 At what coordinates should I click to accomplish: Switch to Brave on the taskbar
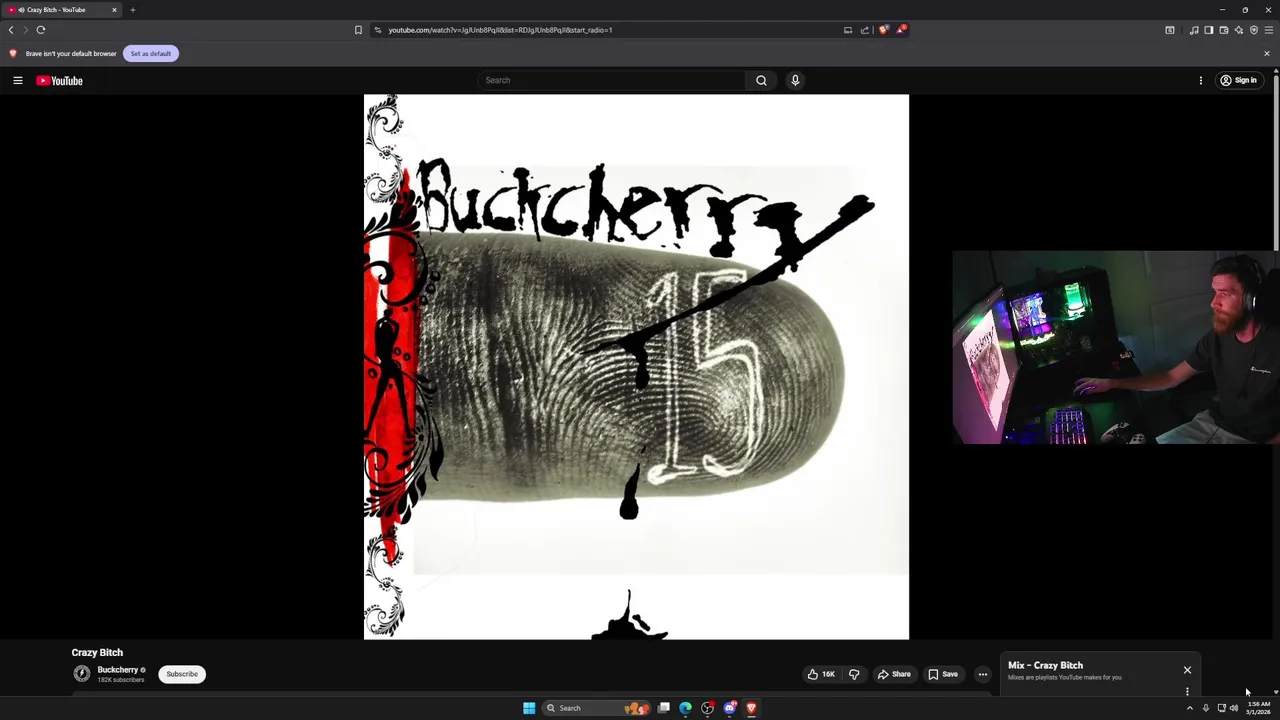751,708
